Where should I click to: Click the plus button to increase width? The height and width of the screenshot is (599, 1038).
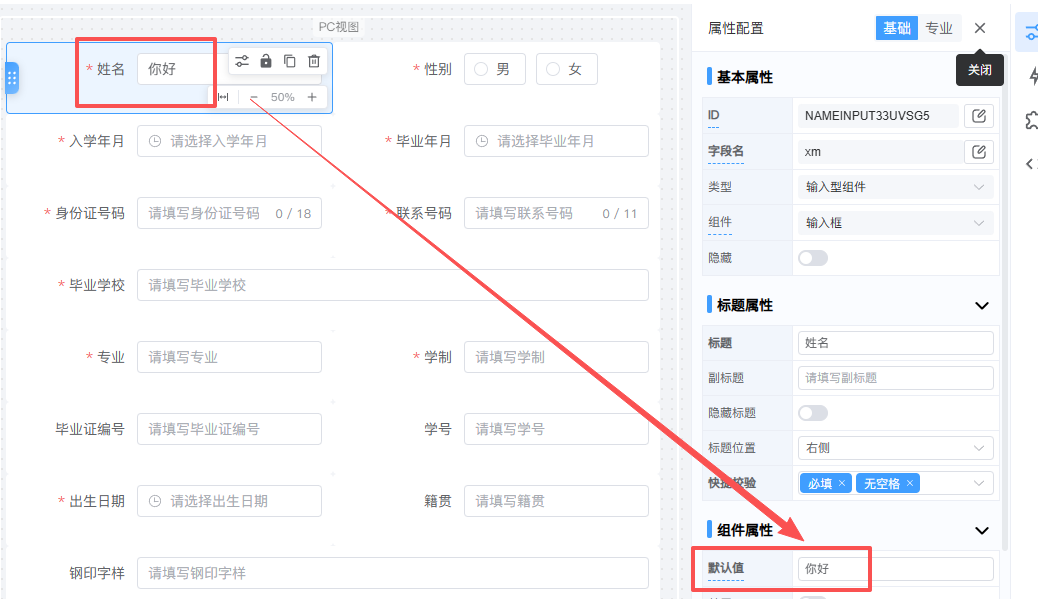click(312, 97)
